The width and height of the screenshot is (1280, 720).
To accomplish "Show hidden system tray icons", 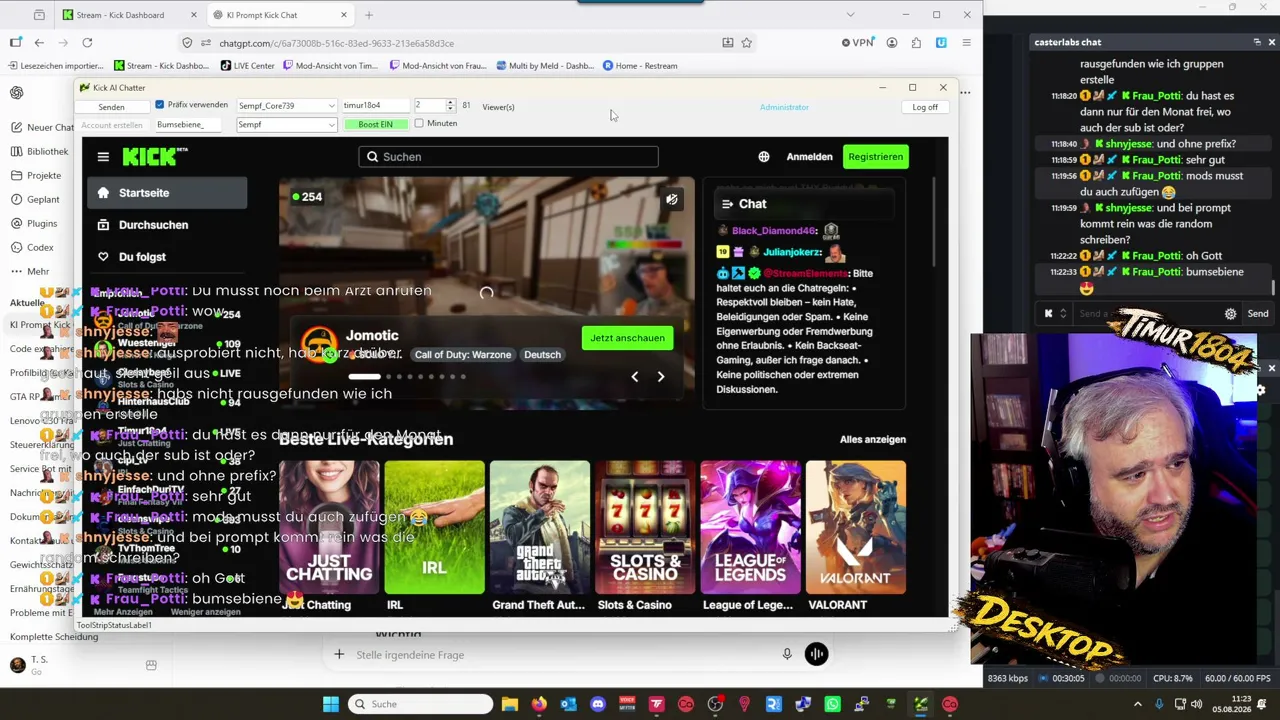I will click(1140, 704).
